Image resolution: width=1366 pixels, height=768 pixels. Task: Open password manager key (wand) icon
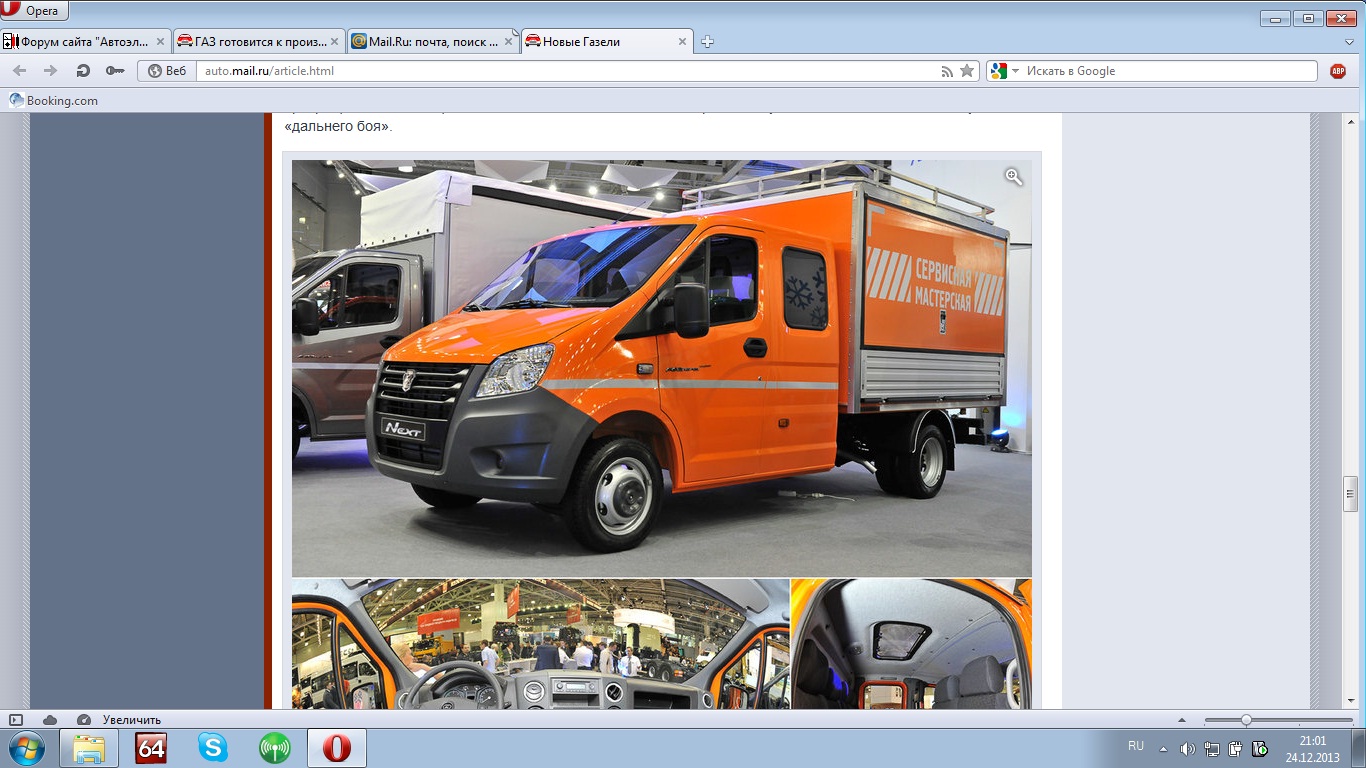coord(115,71)
